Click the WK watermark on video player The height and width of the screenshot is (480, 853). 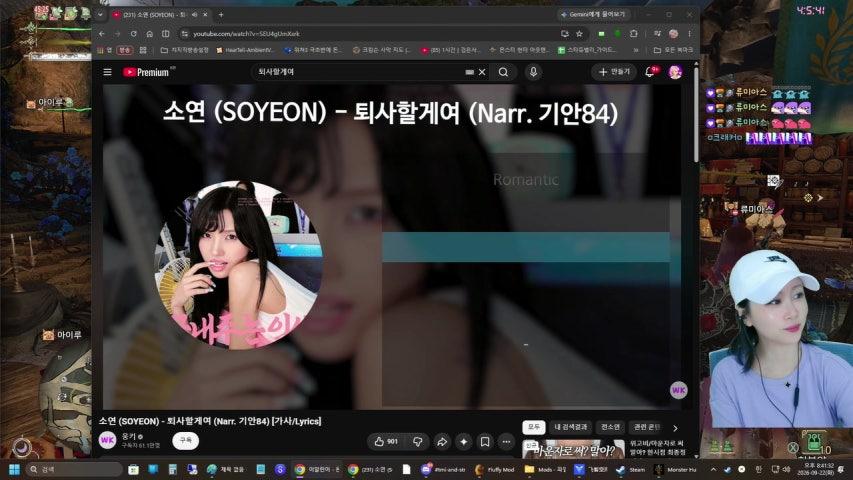coord(678,390)
